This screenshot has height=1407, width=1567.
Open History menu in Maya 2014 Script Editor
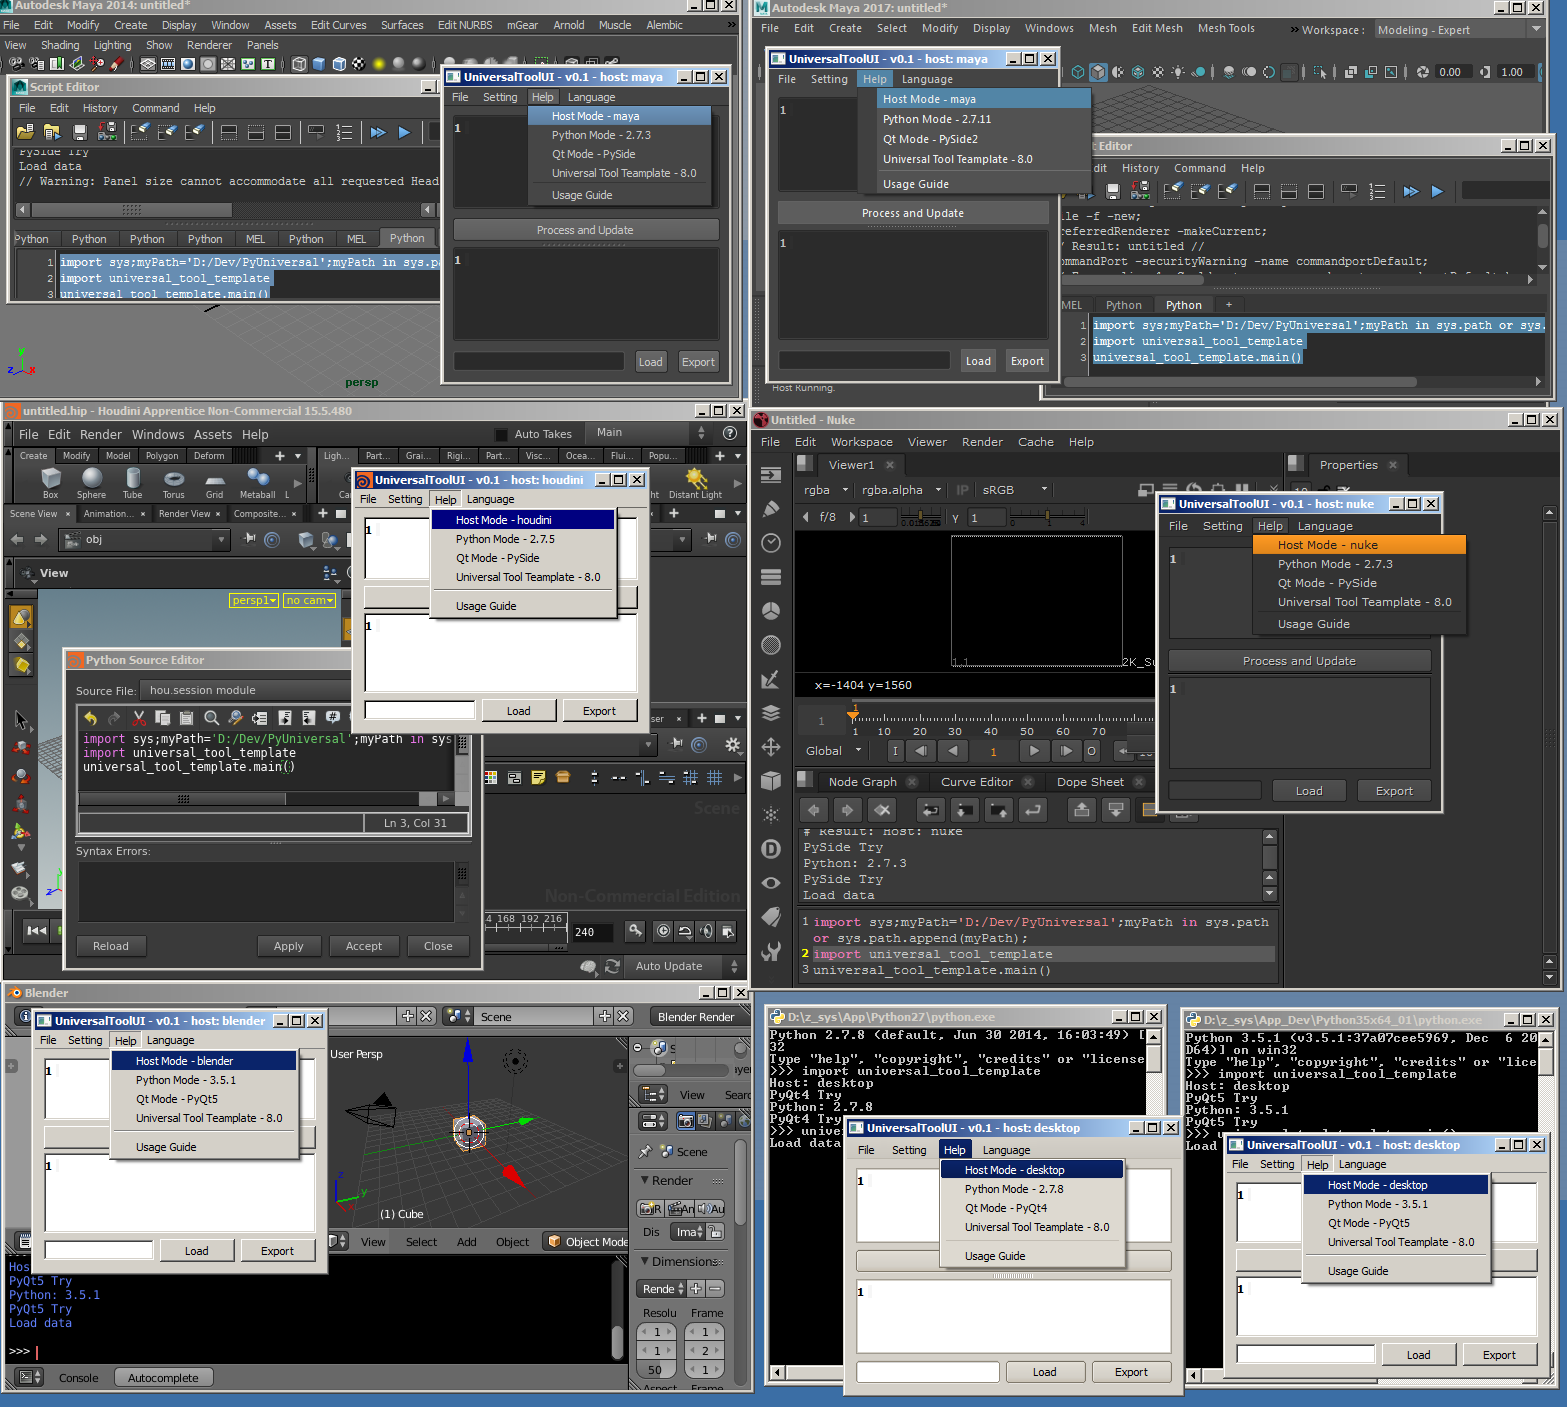(x=100, y=108)
